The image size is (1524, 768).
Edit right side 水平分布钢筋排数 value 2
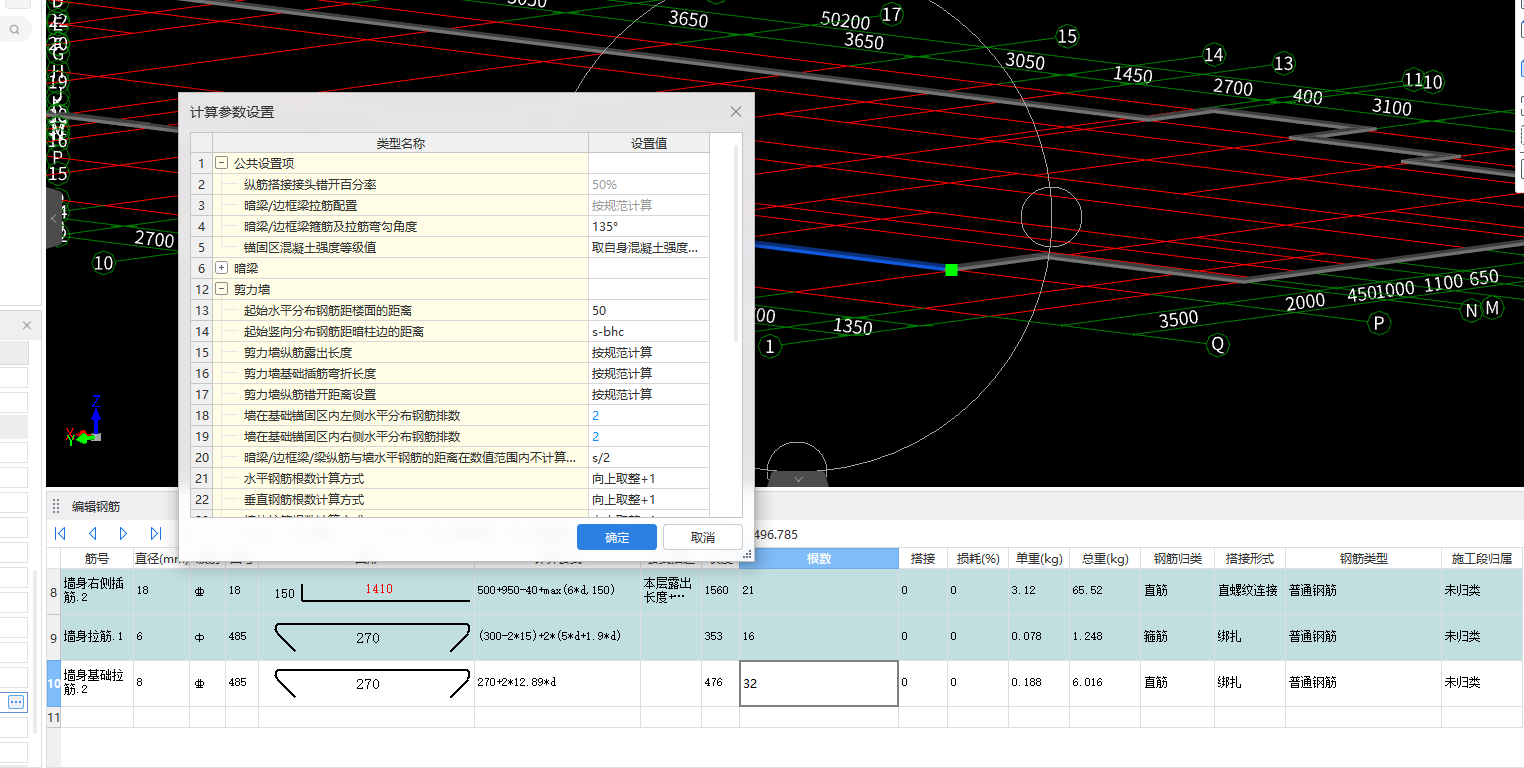pos(649,436)
